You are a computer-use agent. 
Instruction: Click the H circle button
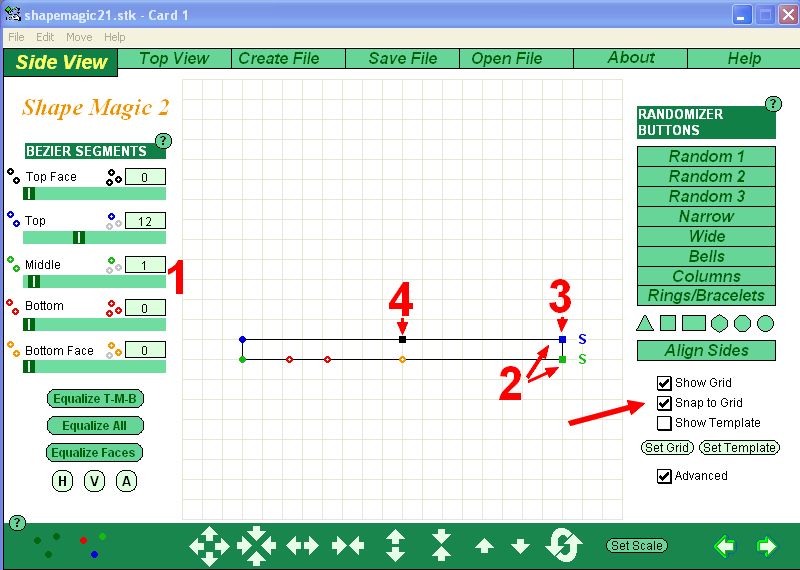point(62,481)
